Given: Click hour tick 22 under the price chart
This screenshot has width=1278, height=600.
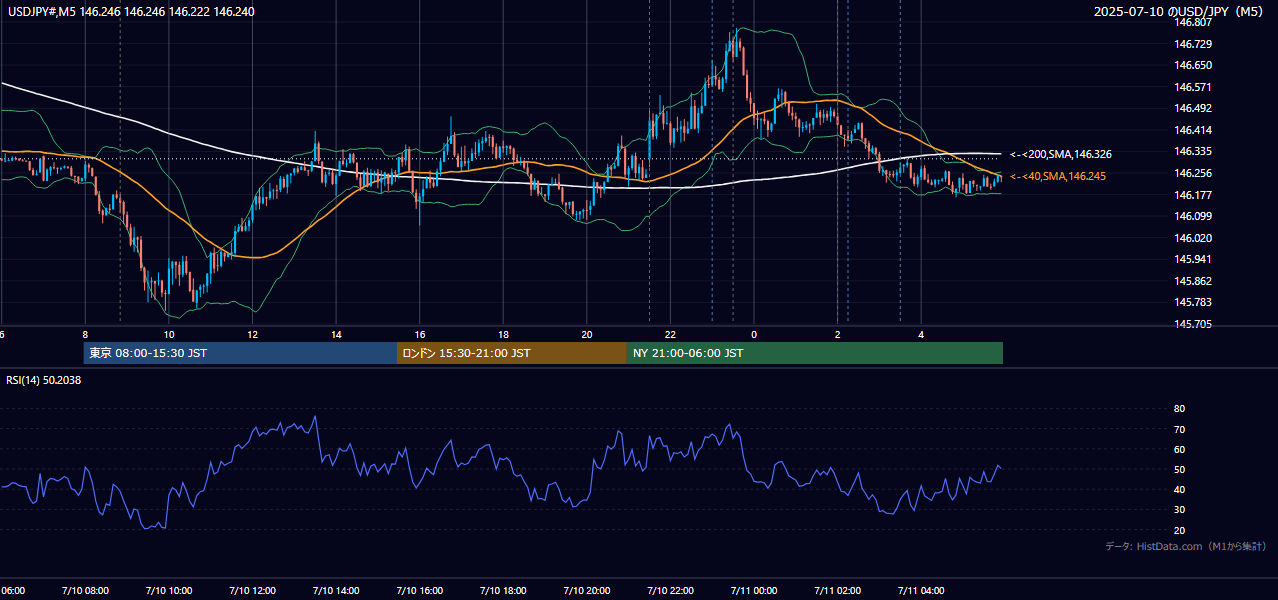Looking at the screenshot, I should (670, 334).
